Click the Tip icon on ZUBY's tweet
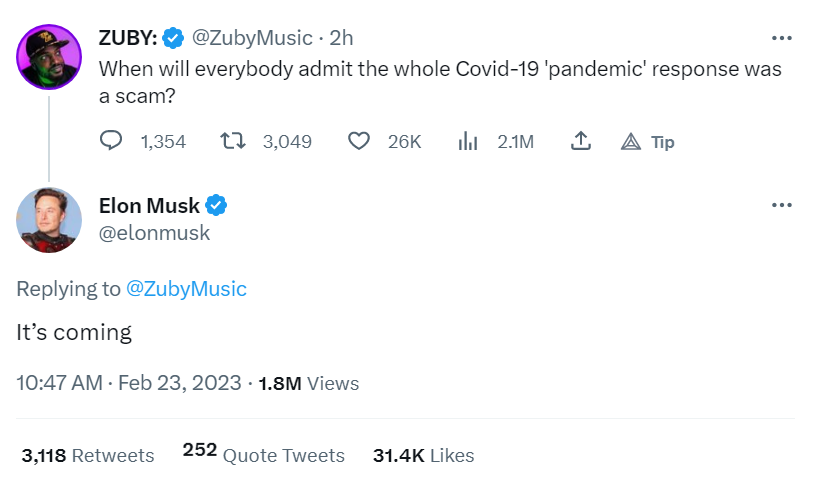 630,142
